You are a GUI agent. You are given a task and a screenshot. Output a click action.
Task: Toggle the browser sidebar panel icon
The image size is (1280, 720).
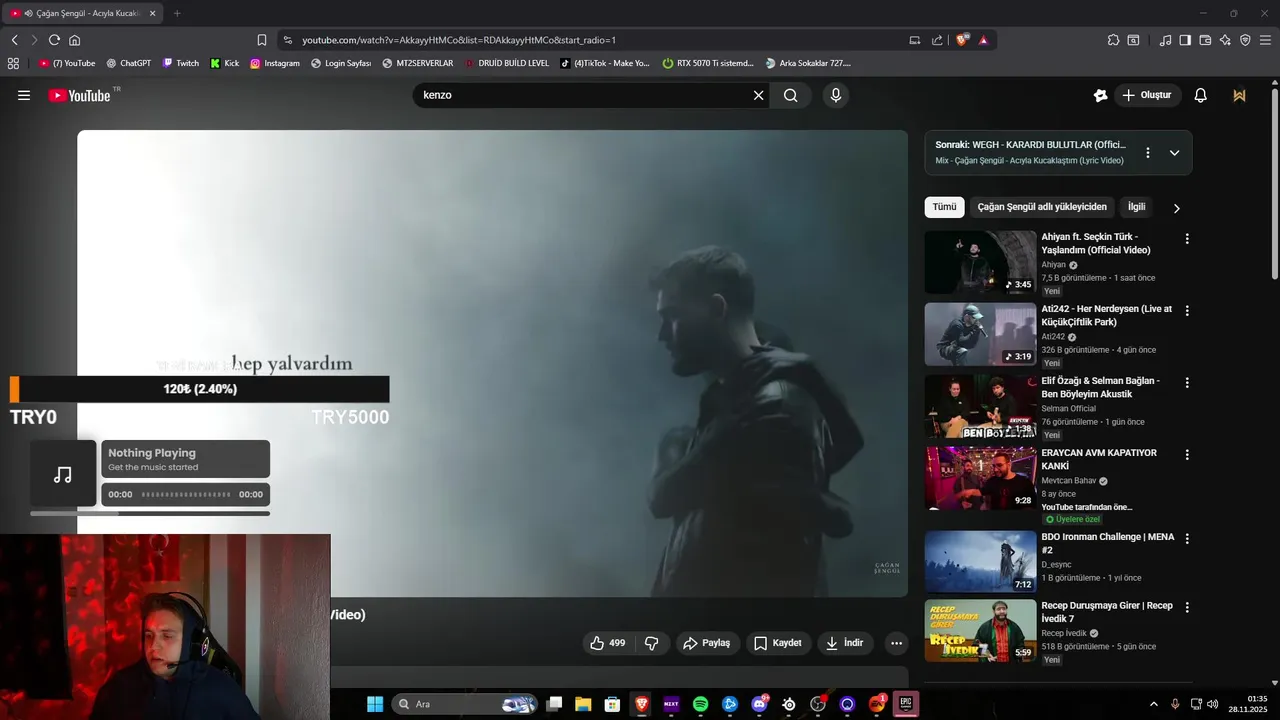click(1185, 40)
